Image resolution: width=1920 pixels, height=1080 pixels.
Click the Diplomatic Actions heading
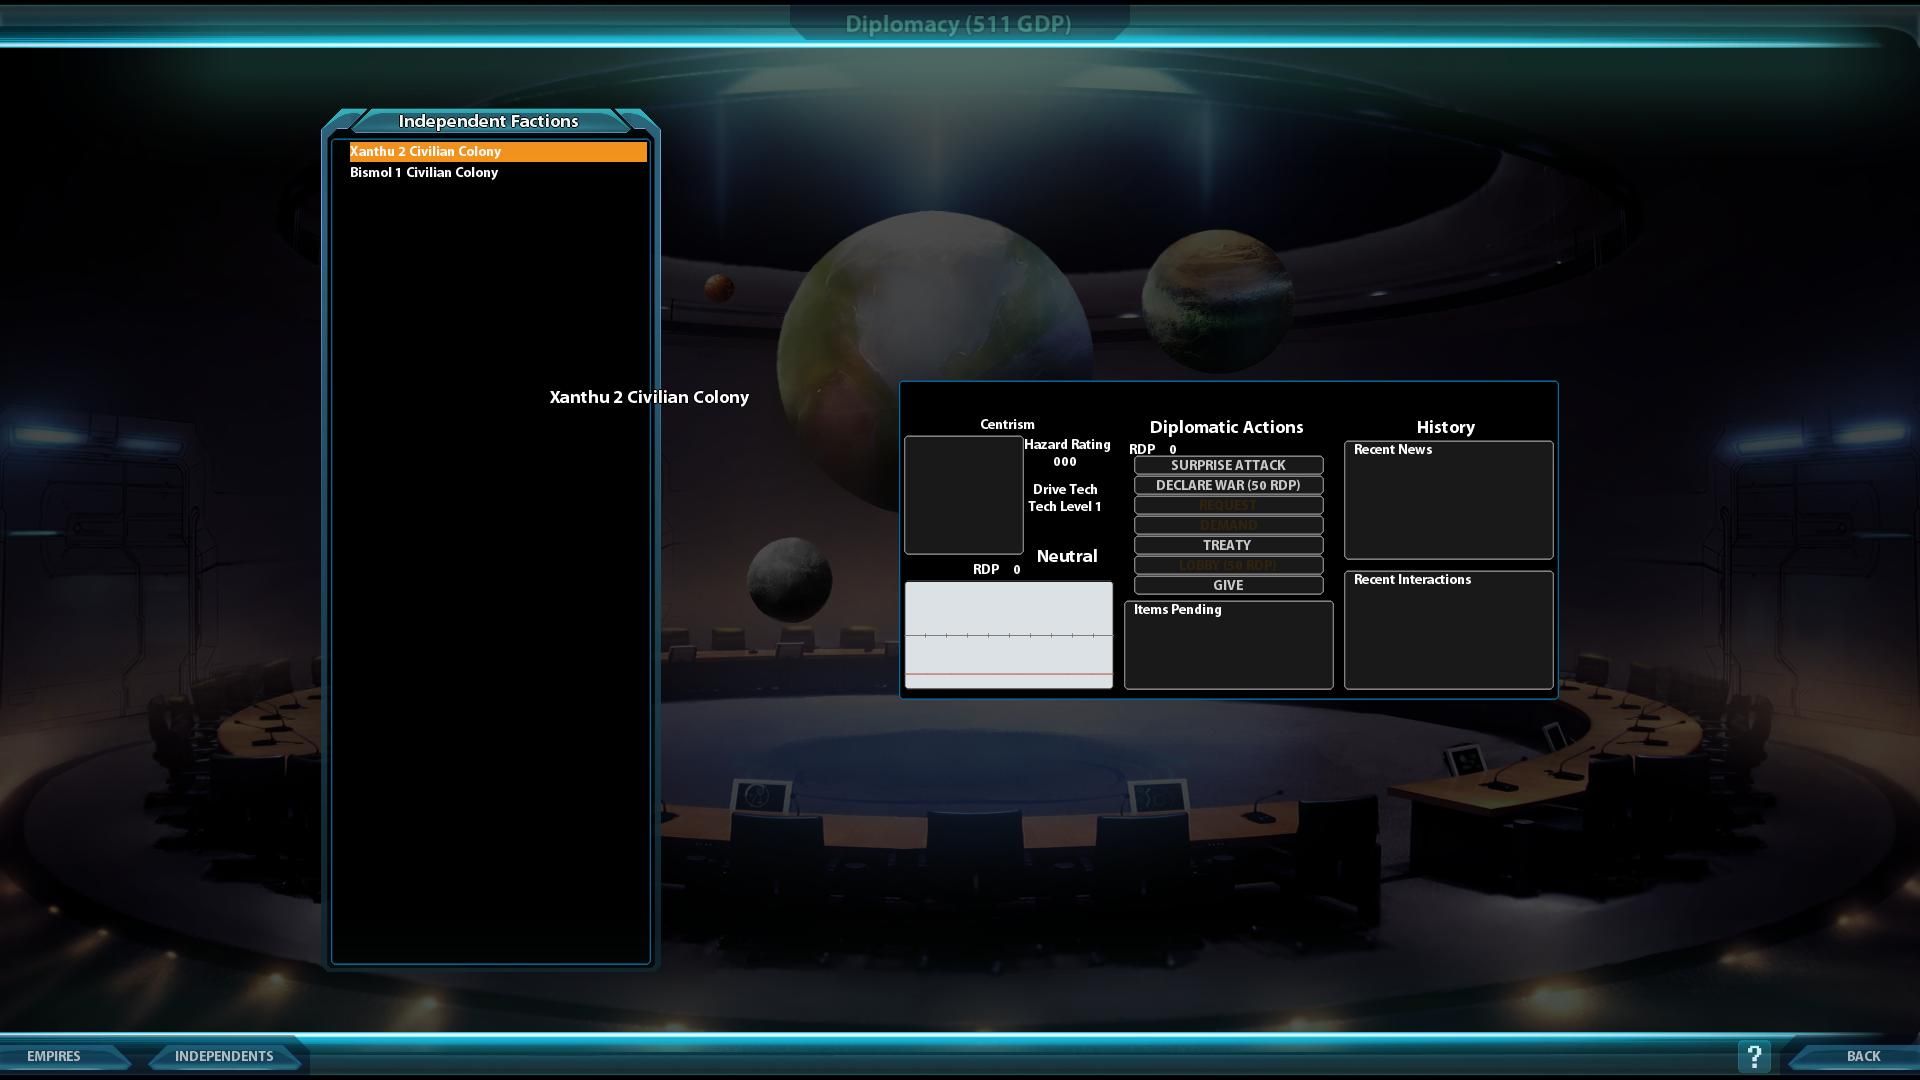tap(1226, 427)
